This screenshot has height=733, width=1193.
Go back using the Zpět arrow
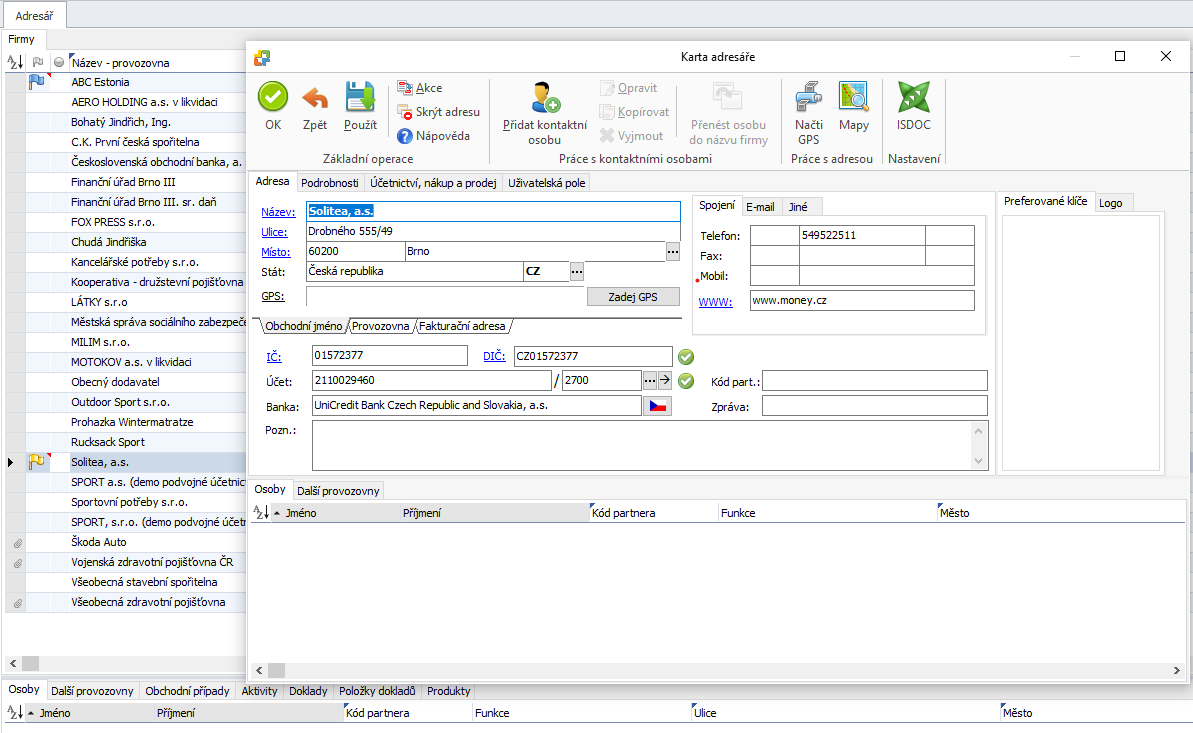315,97
